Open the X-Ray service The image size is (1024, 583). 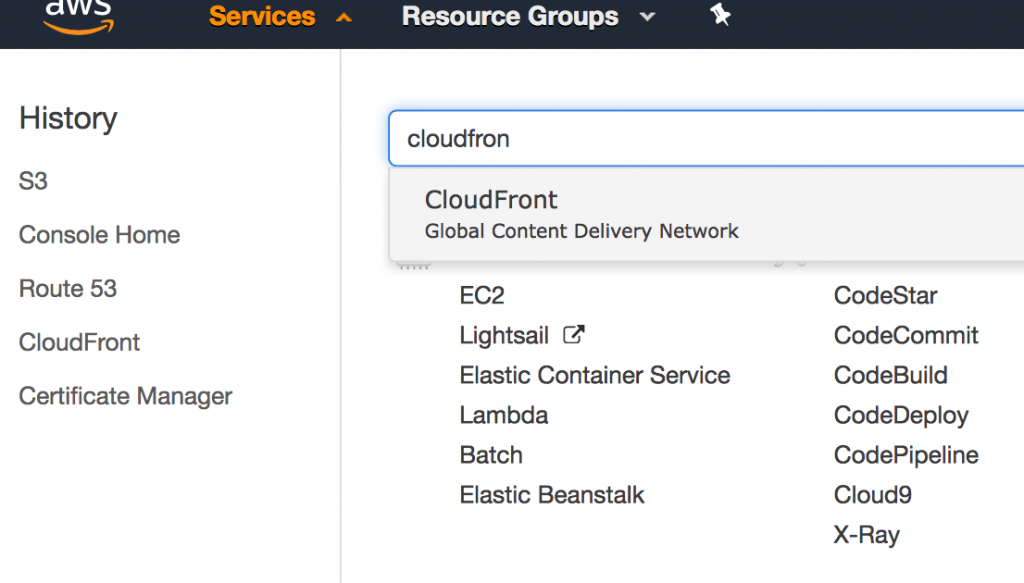(867, 535)
